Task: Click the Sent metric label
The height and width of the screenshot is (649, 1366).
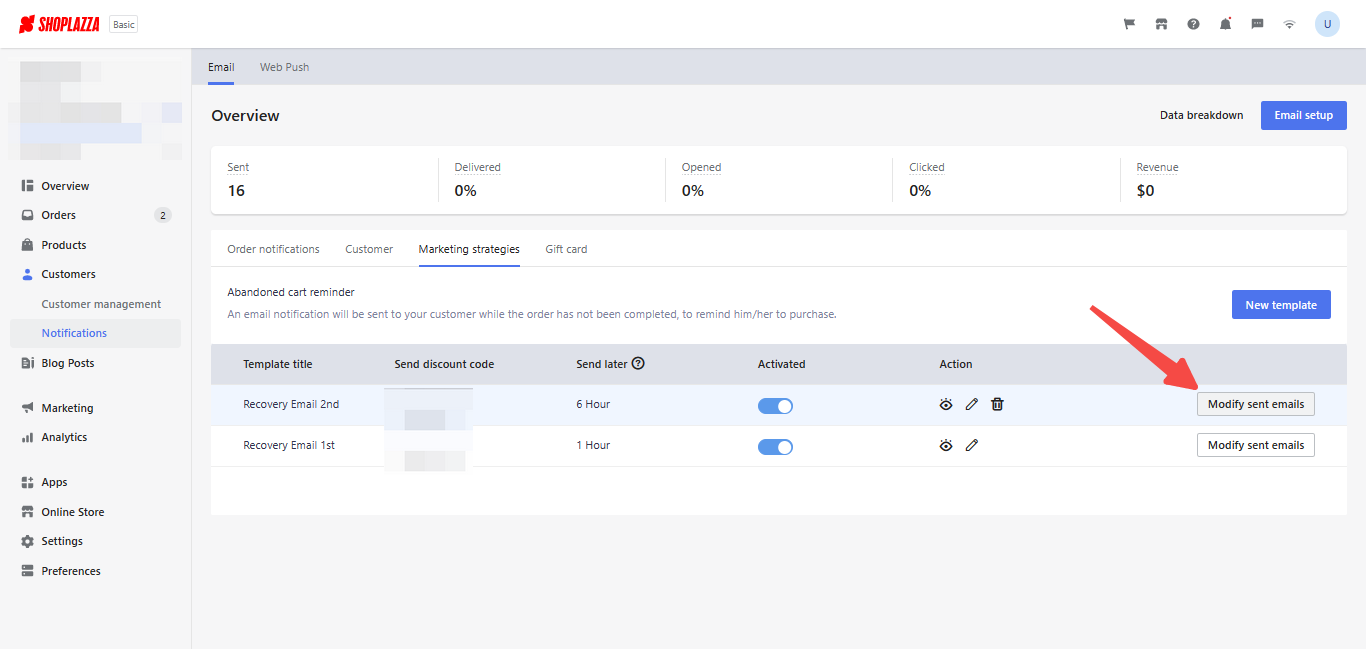Action: [x=238, y=167]
